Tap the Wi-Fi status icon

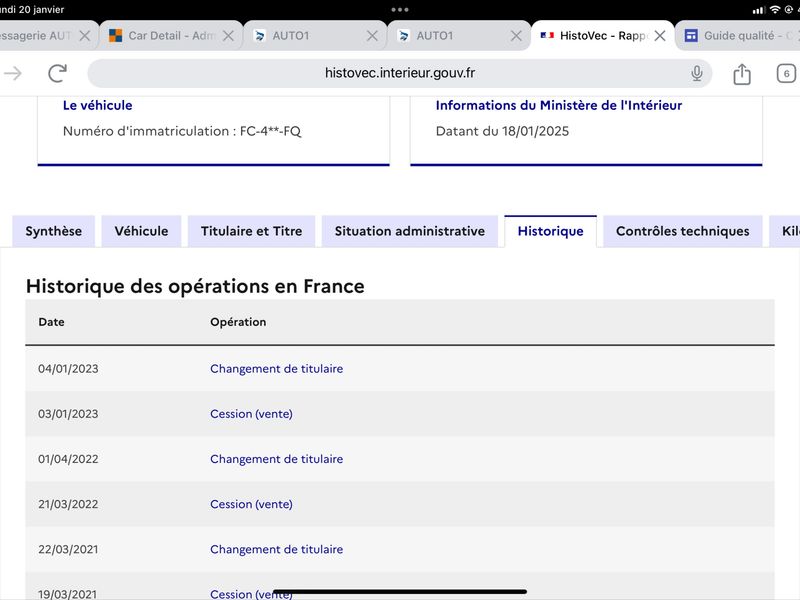point(775,10)
